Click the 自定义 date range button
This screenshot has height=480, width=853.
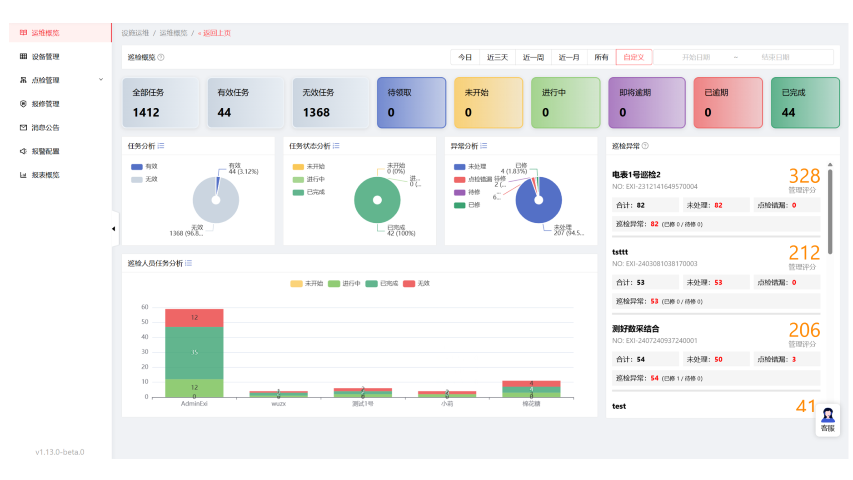[x=634, y=57]
